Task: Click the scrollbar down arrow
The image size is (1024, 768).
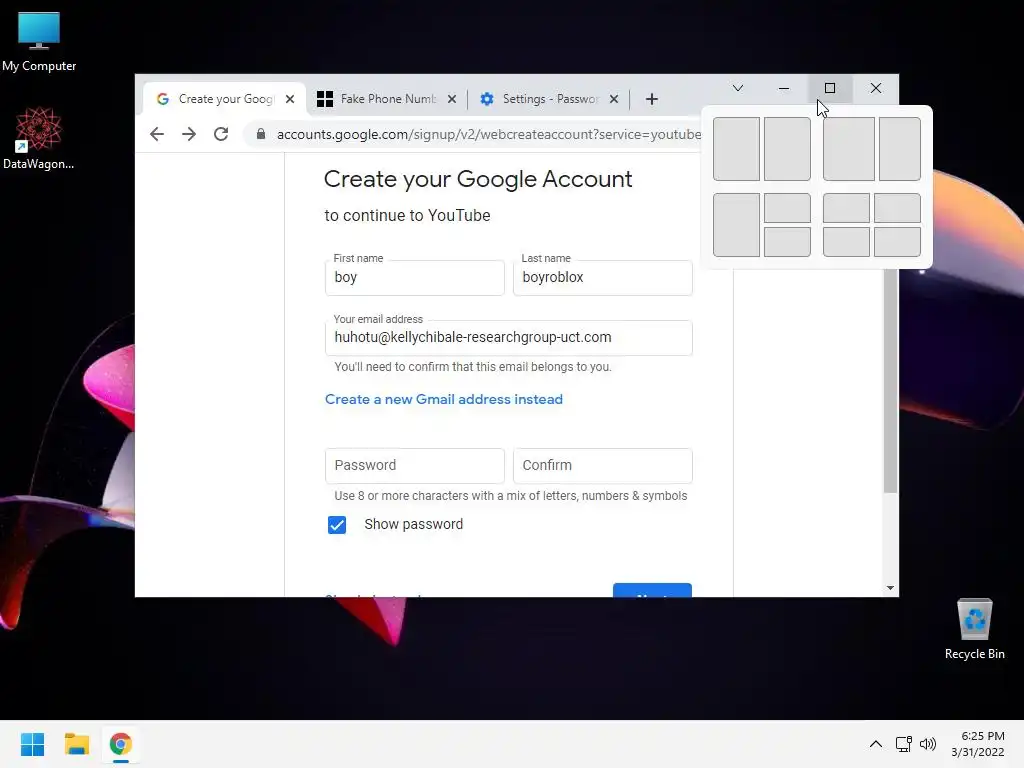Action: 890,588
